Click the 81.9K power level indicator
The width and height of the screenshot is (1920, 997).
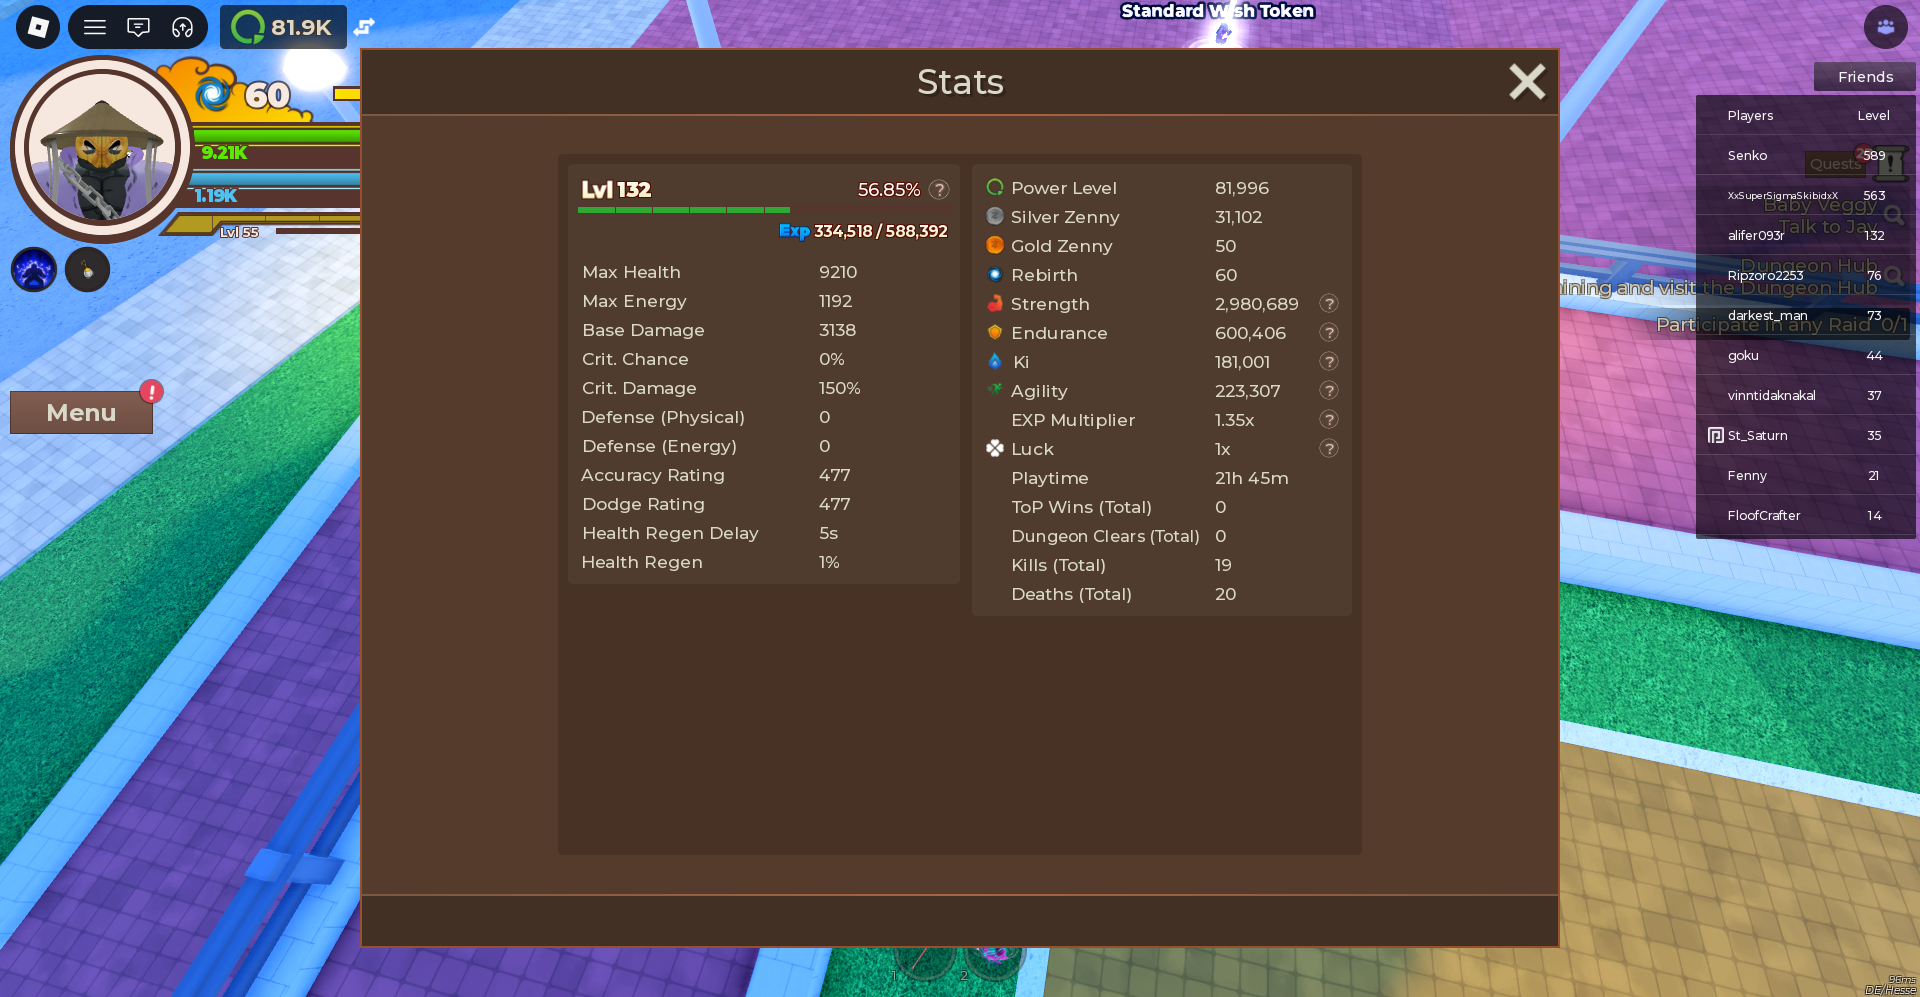283,27
